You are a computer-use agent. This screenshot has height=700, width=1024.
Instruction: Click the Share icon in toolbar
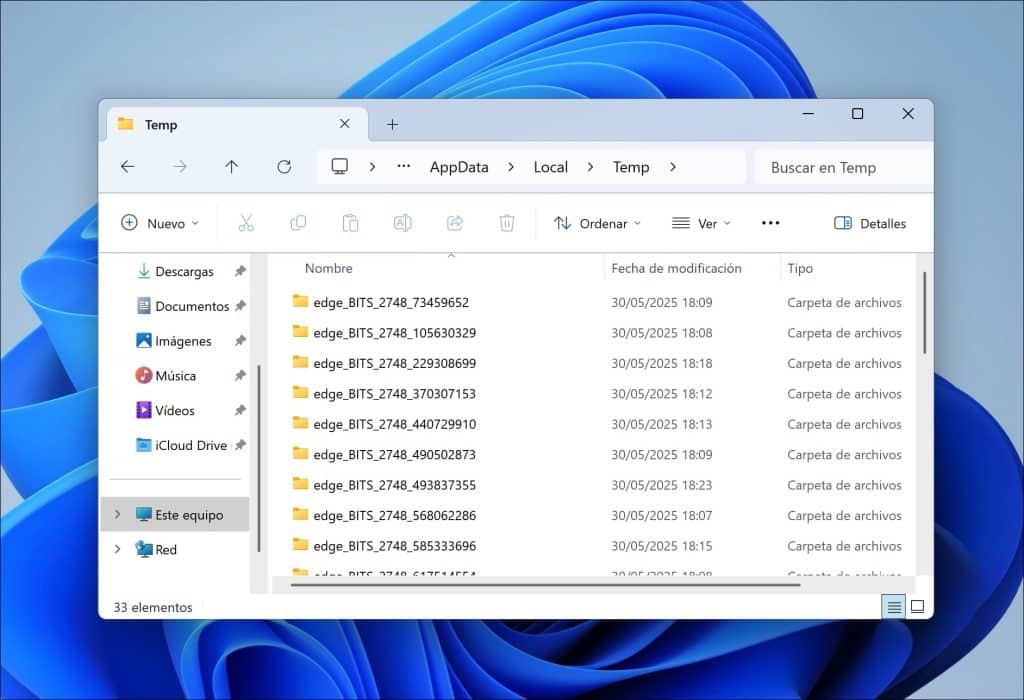point(455,223)
